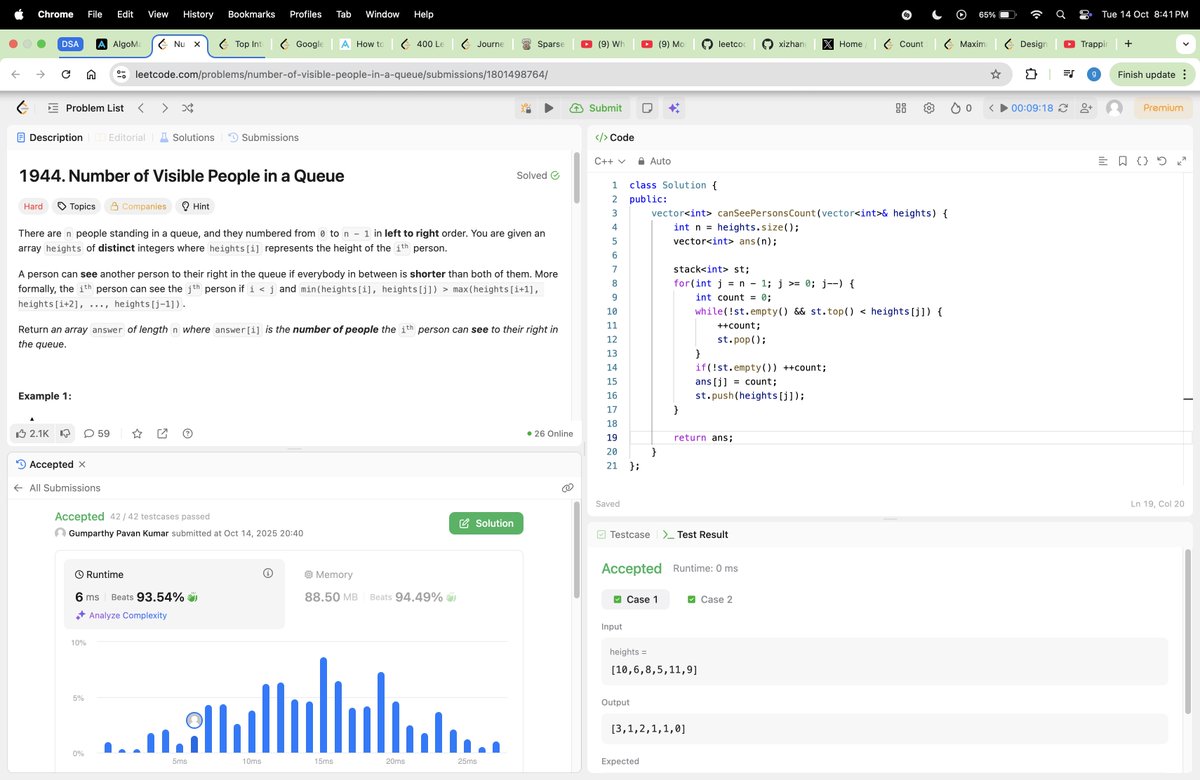Open the user profile avatar
The image size is (1200, 780).
[x=1114, y=108]
